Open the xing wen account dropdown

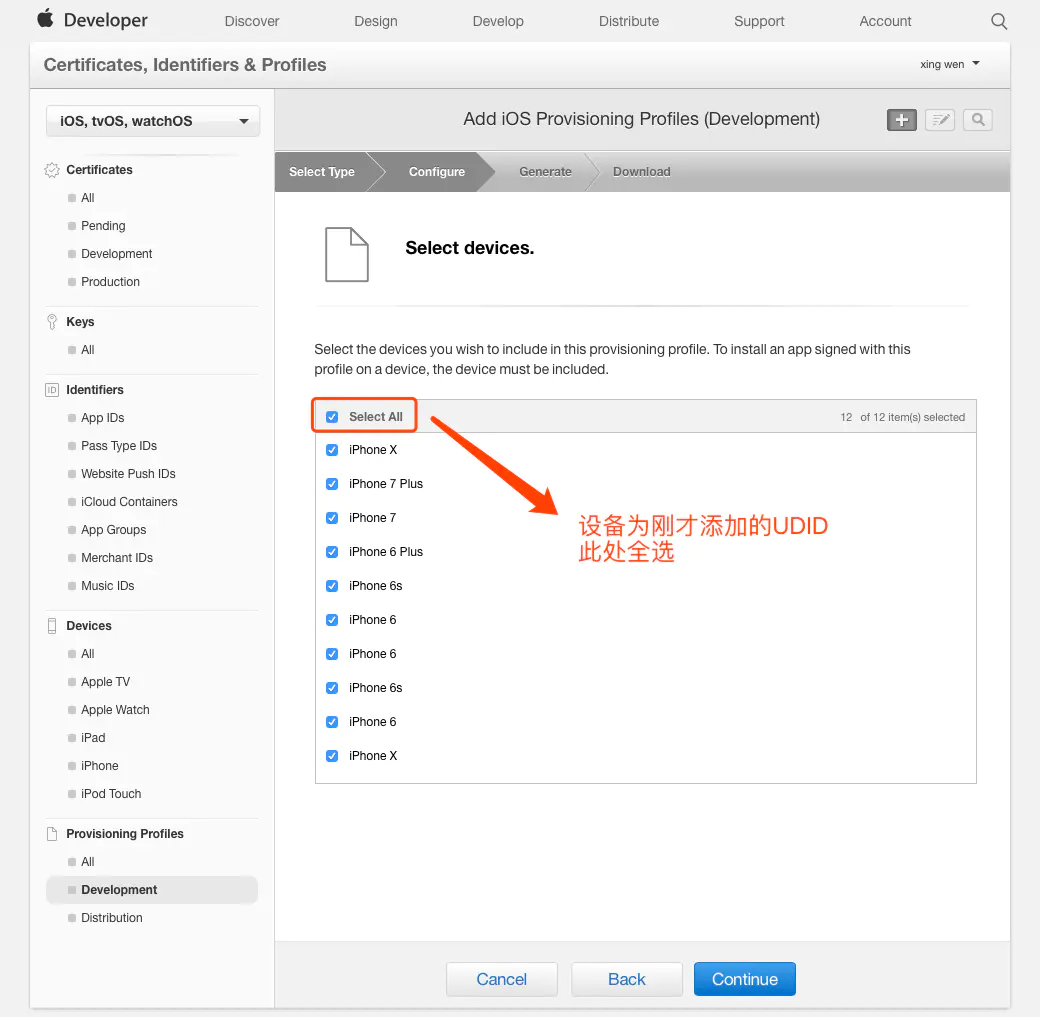tap(950, 64)
